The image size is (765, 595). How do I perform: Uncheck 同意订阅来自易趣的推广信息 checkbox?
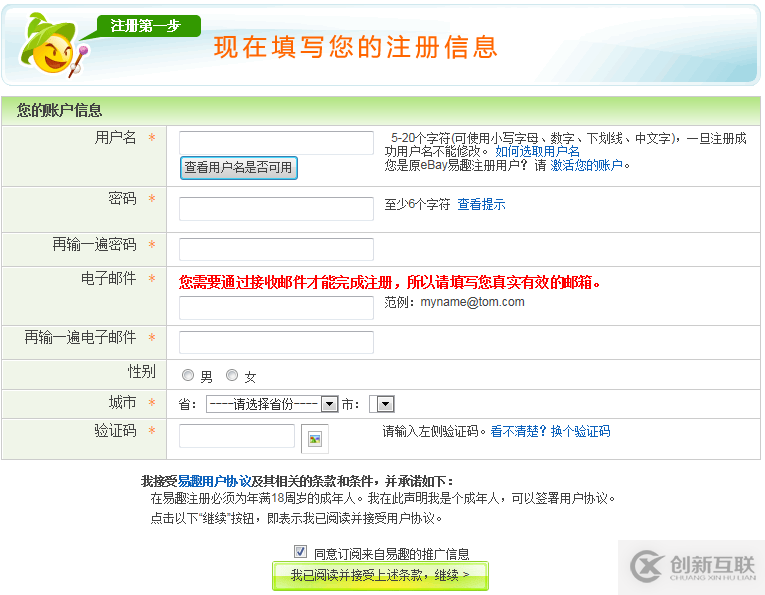300,552
